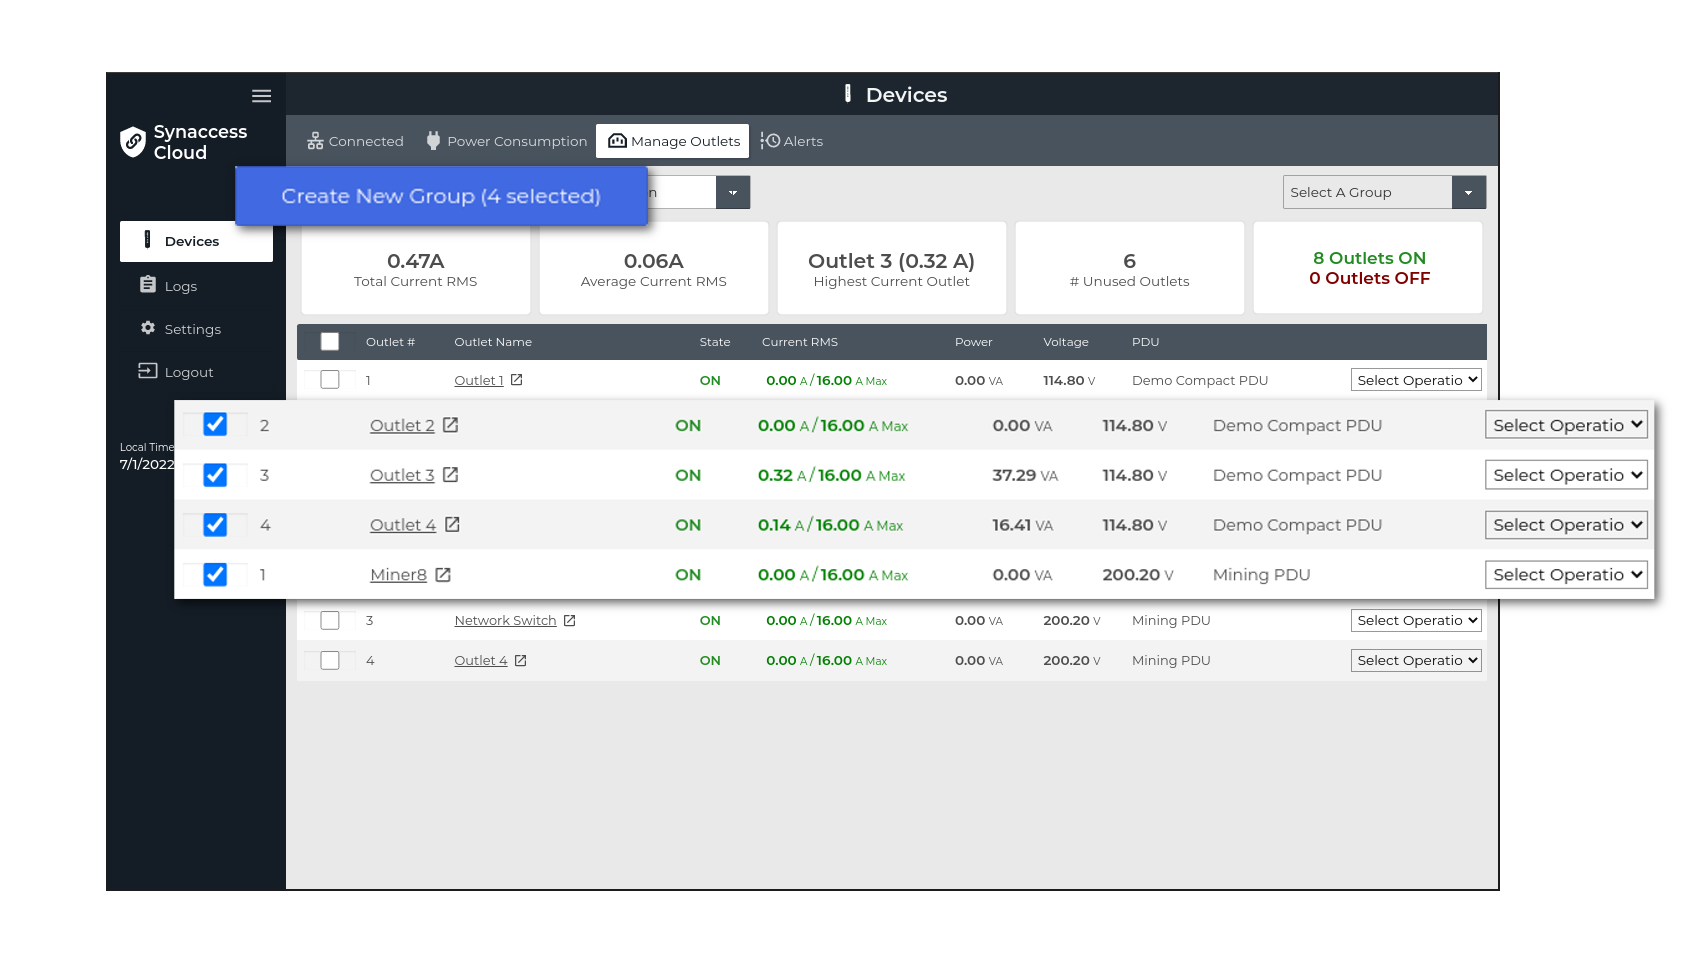Open Select Operation dropdown for Outlet 1
Image resolution: width=1701 pixels, height=958 pixels.
[x=1416, y=380]
